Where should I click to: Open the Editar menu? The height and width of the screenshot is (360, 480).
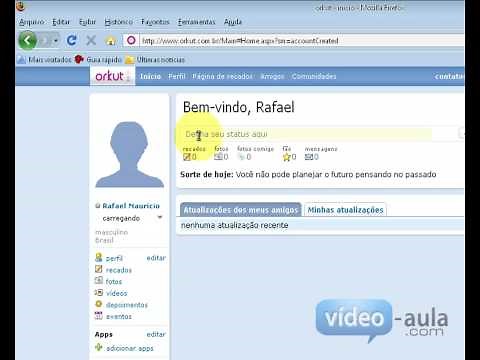[61, 22]
